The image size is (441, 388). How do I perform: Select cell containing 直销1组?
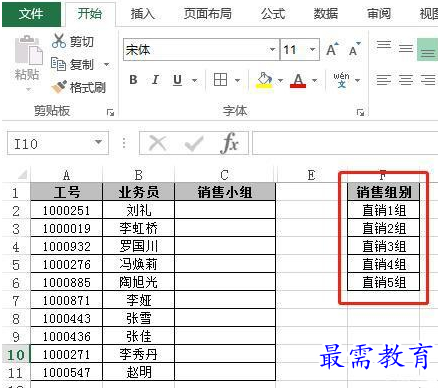[x=384, y=210]
